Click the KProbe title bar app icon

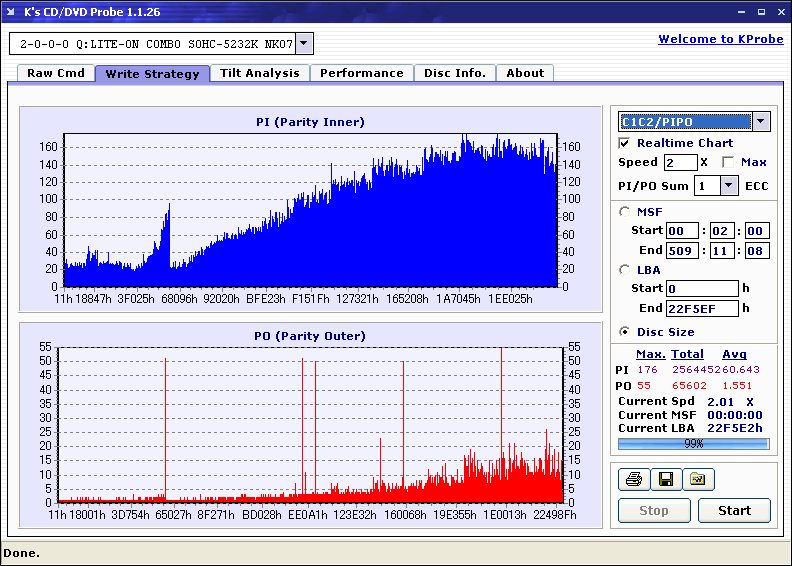point(12,12)
